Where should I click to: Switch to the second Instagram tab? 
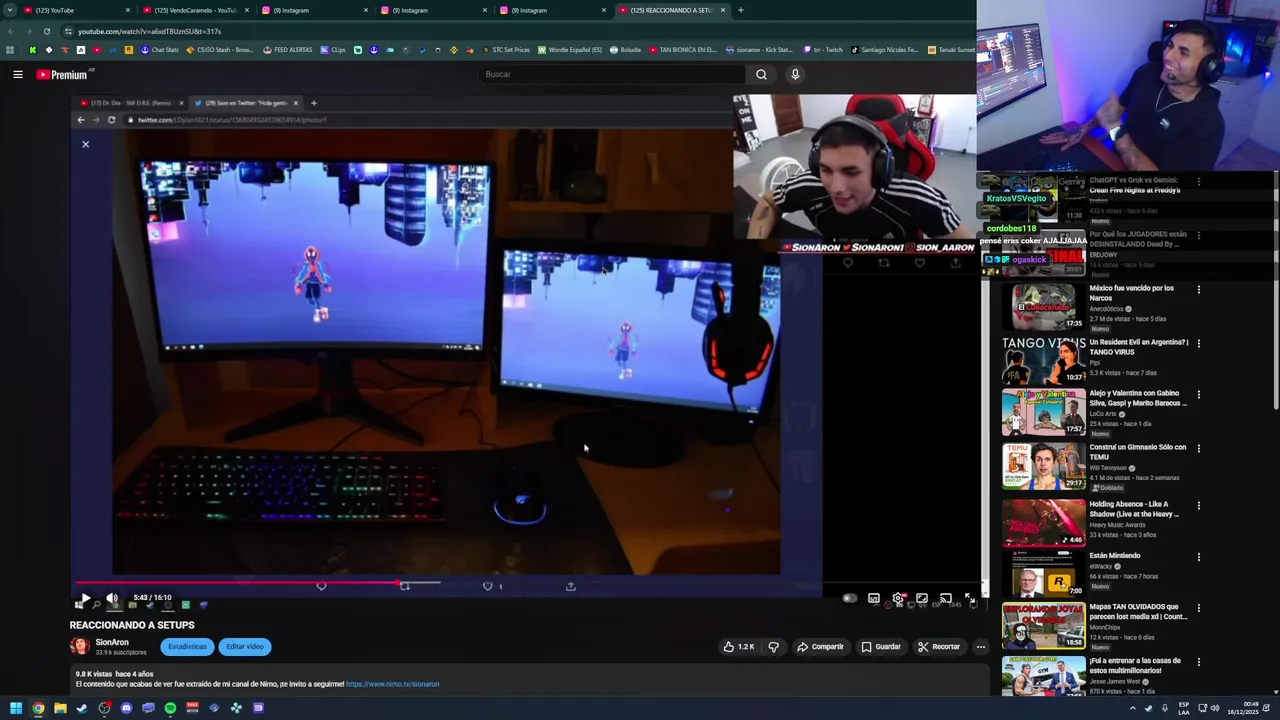click(433, 10)
